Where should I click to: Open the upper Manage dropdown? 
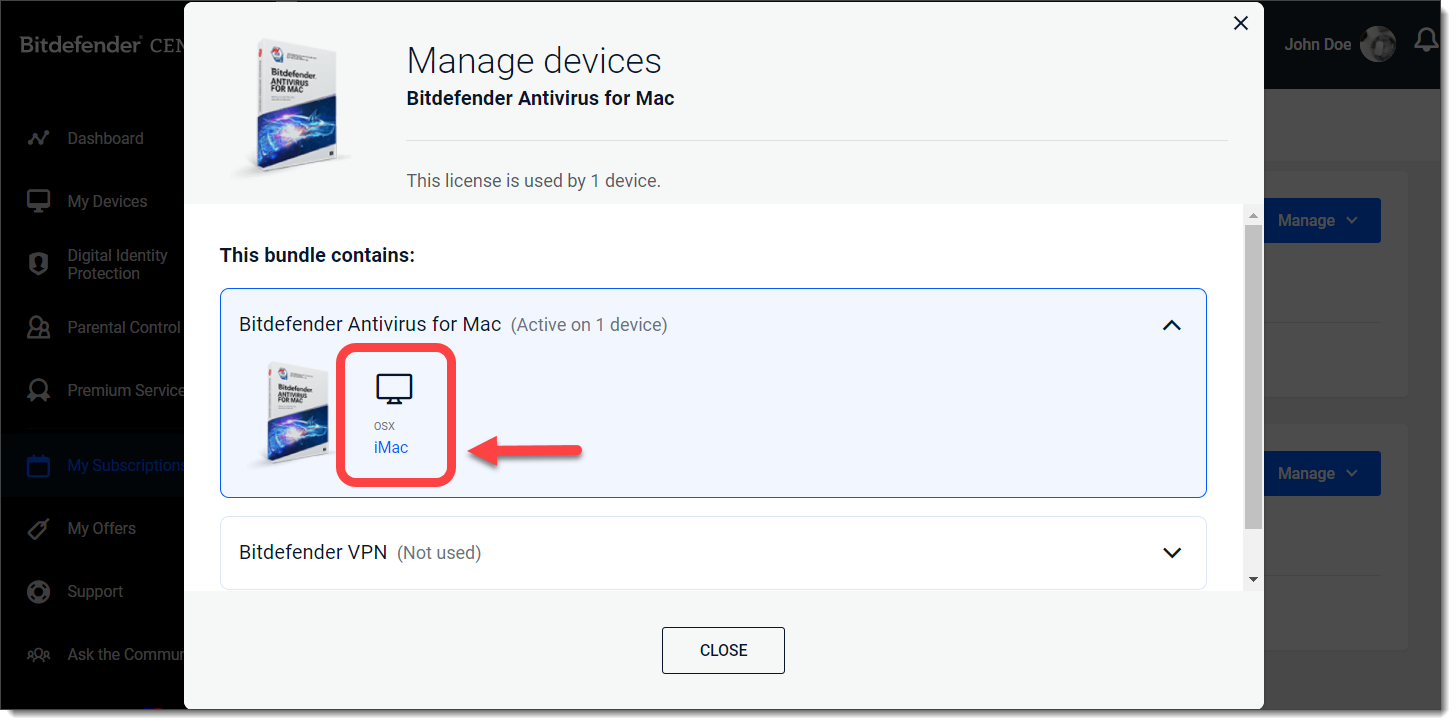[1320, 220]
